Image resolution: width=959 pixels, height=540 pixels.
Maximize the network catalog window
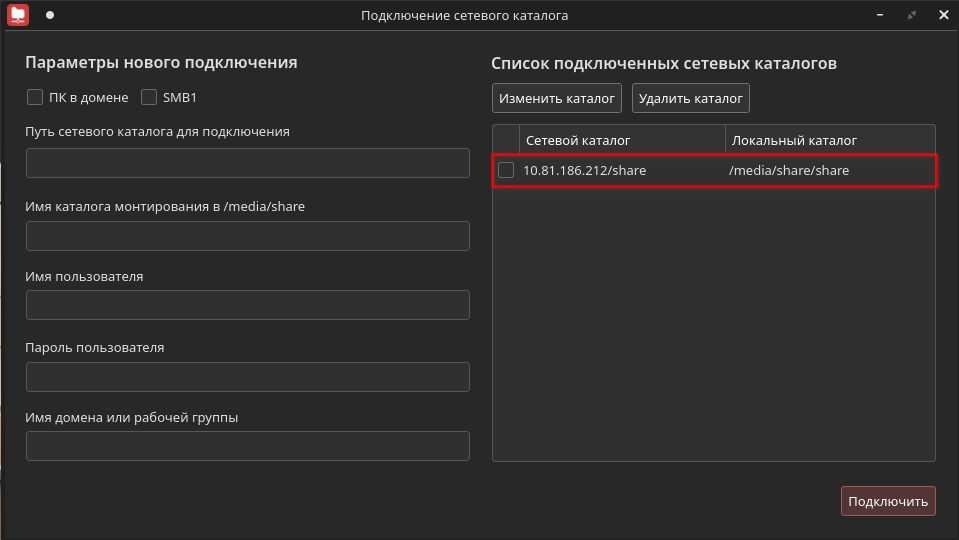click(x=911, y=15)
